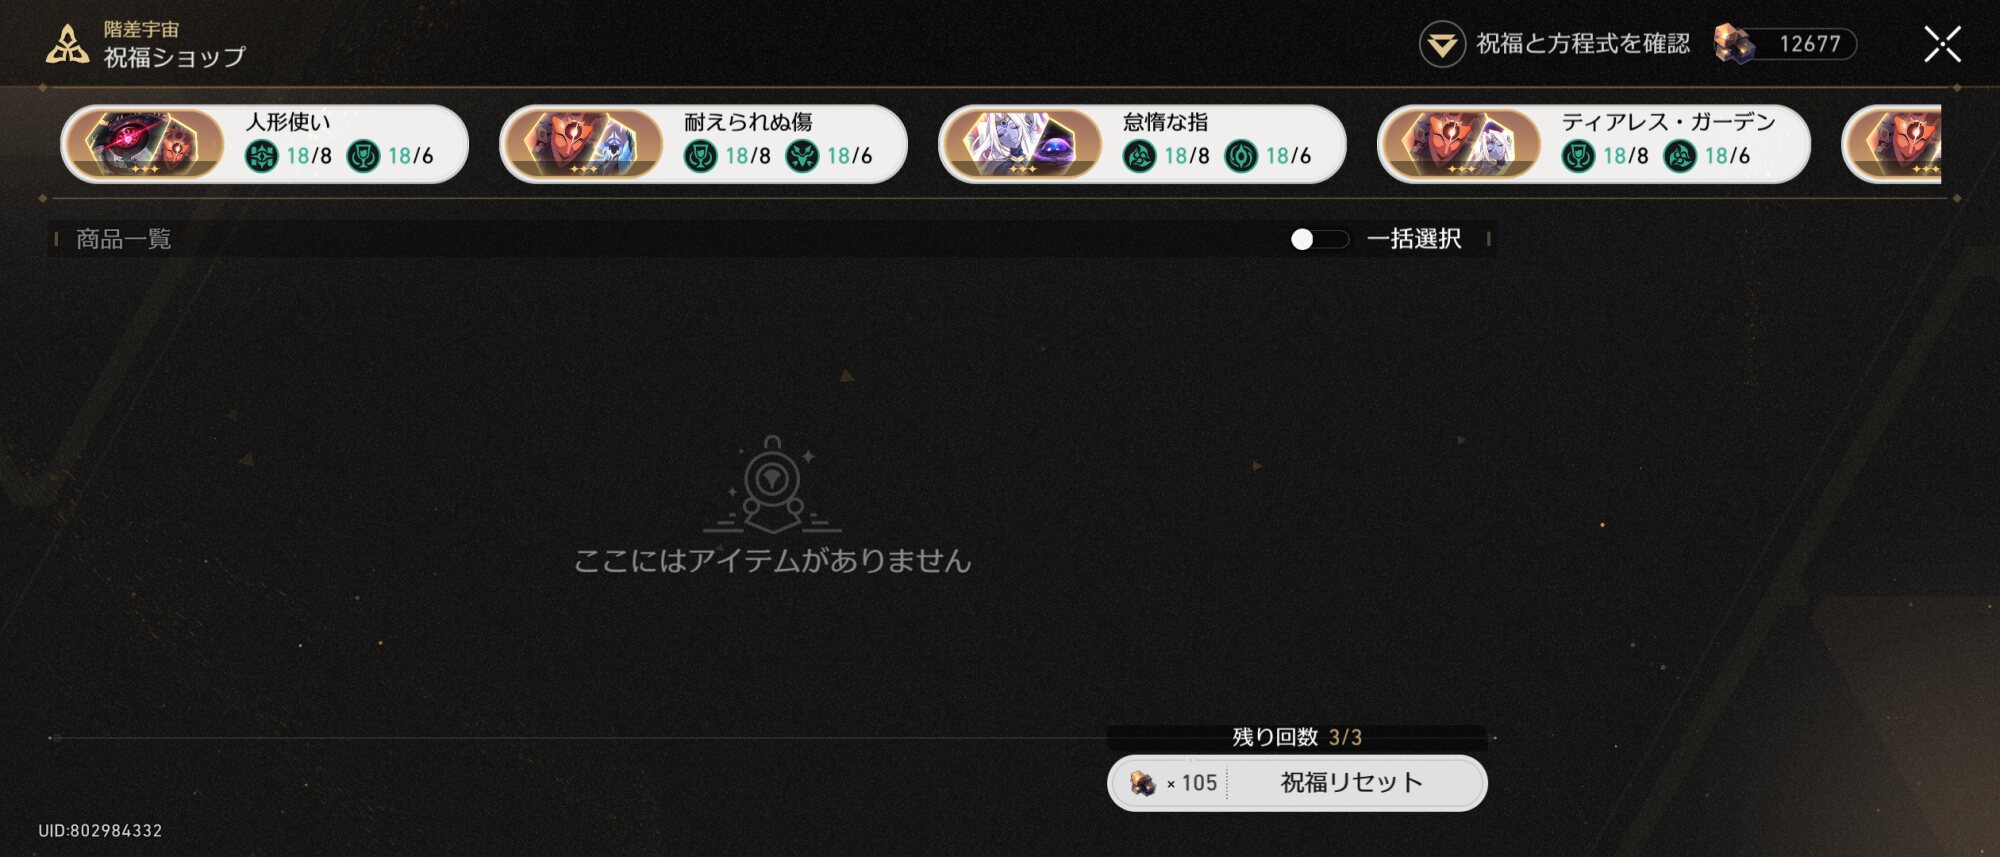
Task: Click the 祝福と方程式を確認 label
Action: [x=1583, y=44]
